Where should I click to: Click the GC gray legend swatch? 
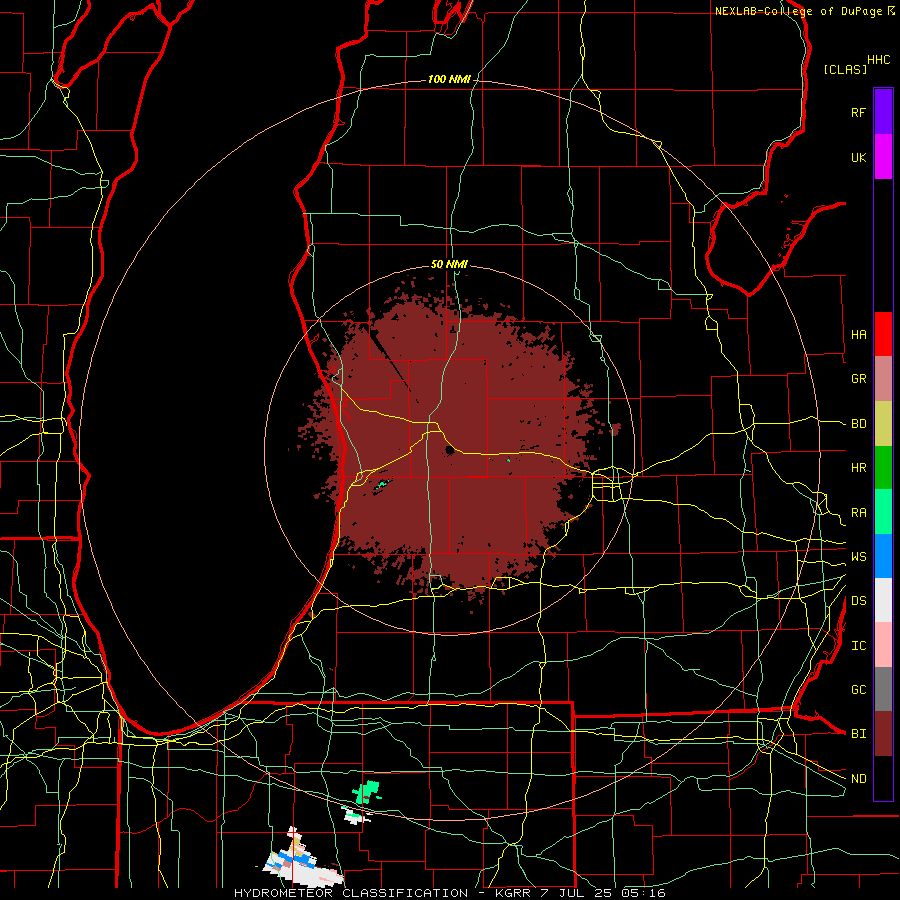883,689
